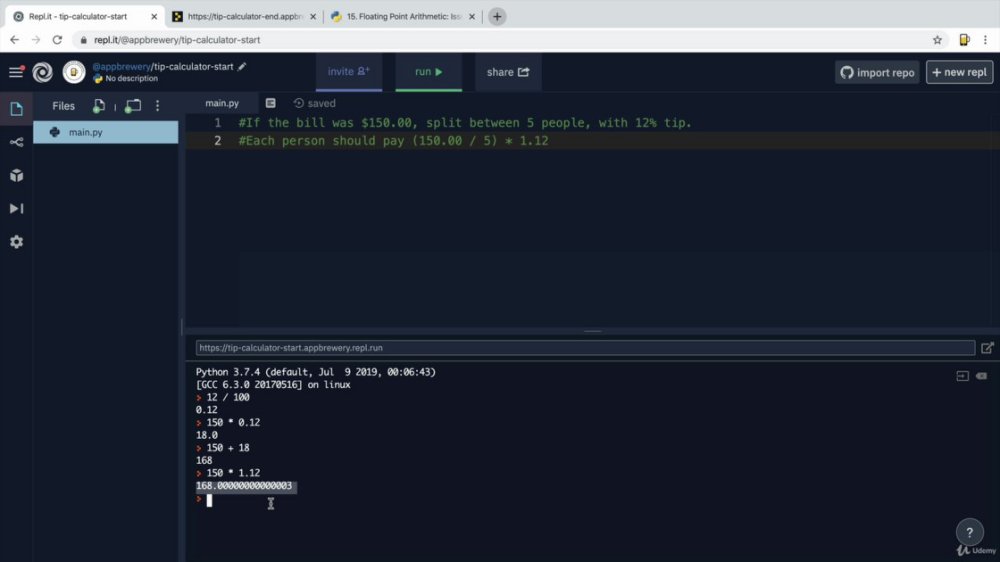Open Settings gear in sidebar
Viewport: 1000px width, 562px height.
point(17,242)
